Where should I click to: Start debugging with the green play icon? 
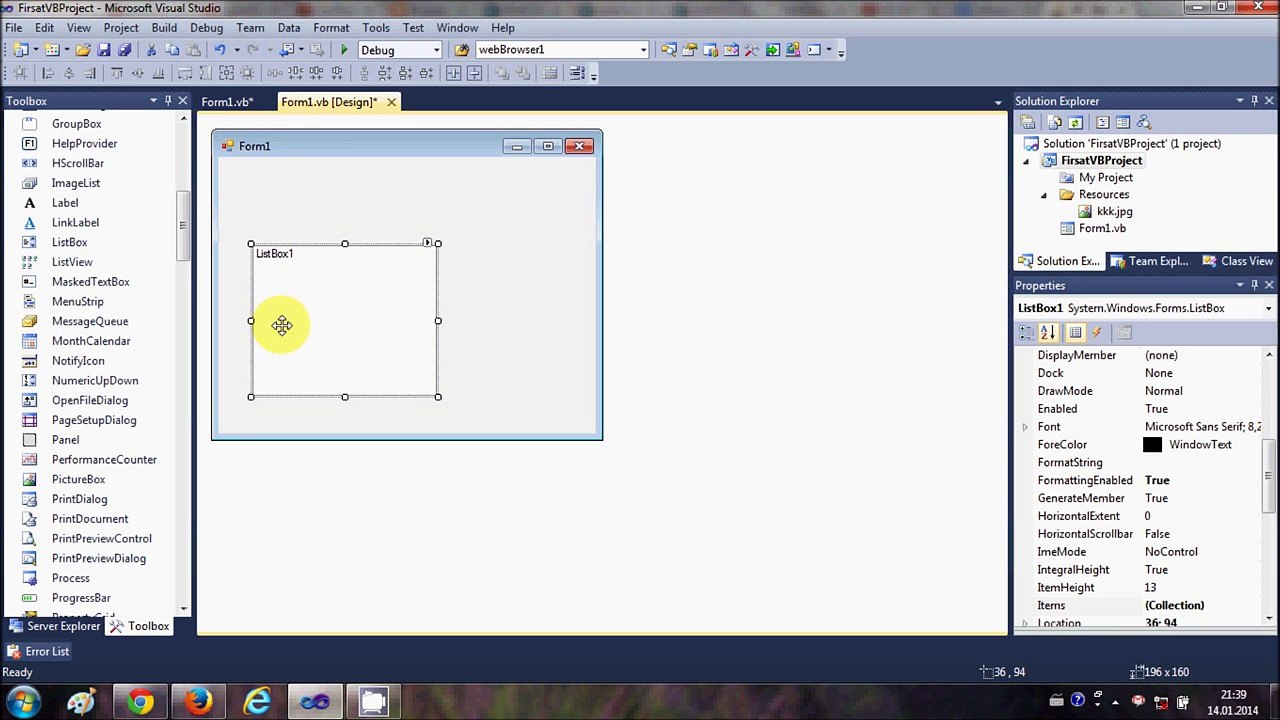[344, 50]
